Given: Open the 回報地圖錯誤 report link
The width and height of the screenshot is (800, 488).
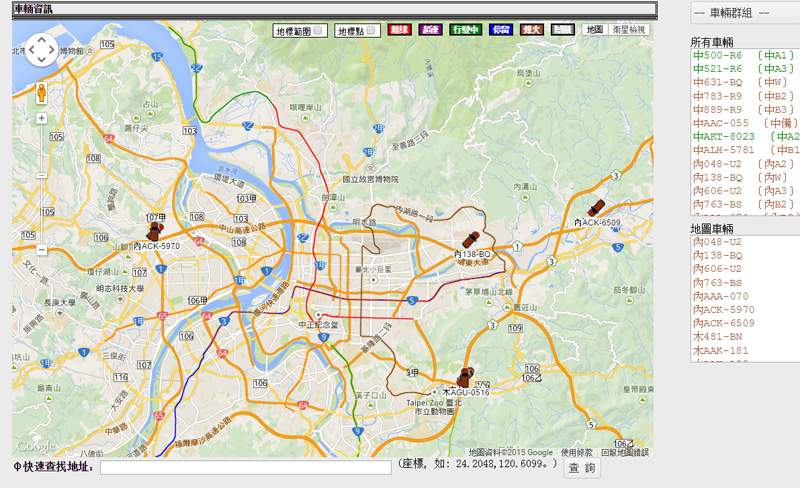Looking at the screenshot, I should (625, 452).
